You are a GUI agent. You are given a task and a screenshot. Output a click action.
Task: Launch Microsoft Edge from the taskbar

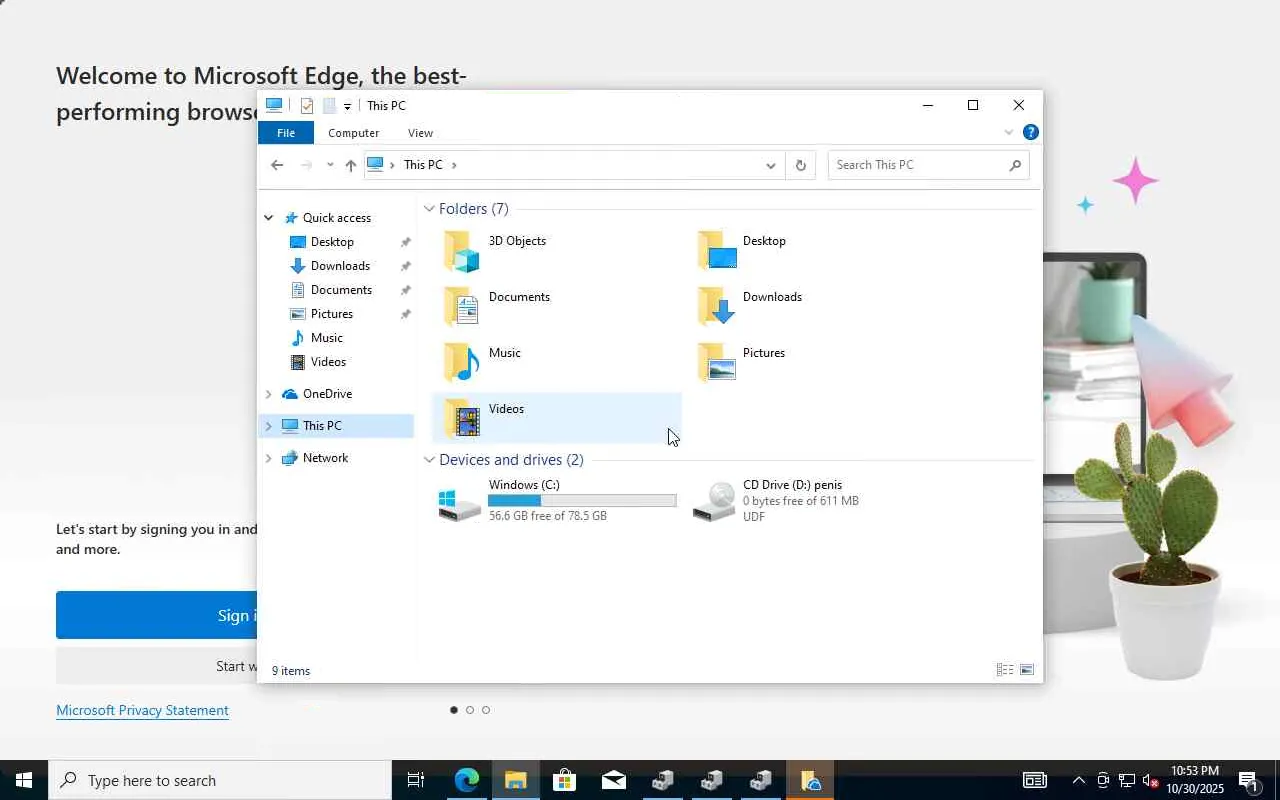point(467,780)
